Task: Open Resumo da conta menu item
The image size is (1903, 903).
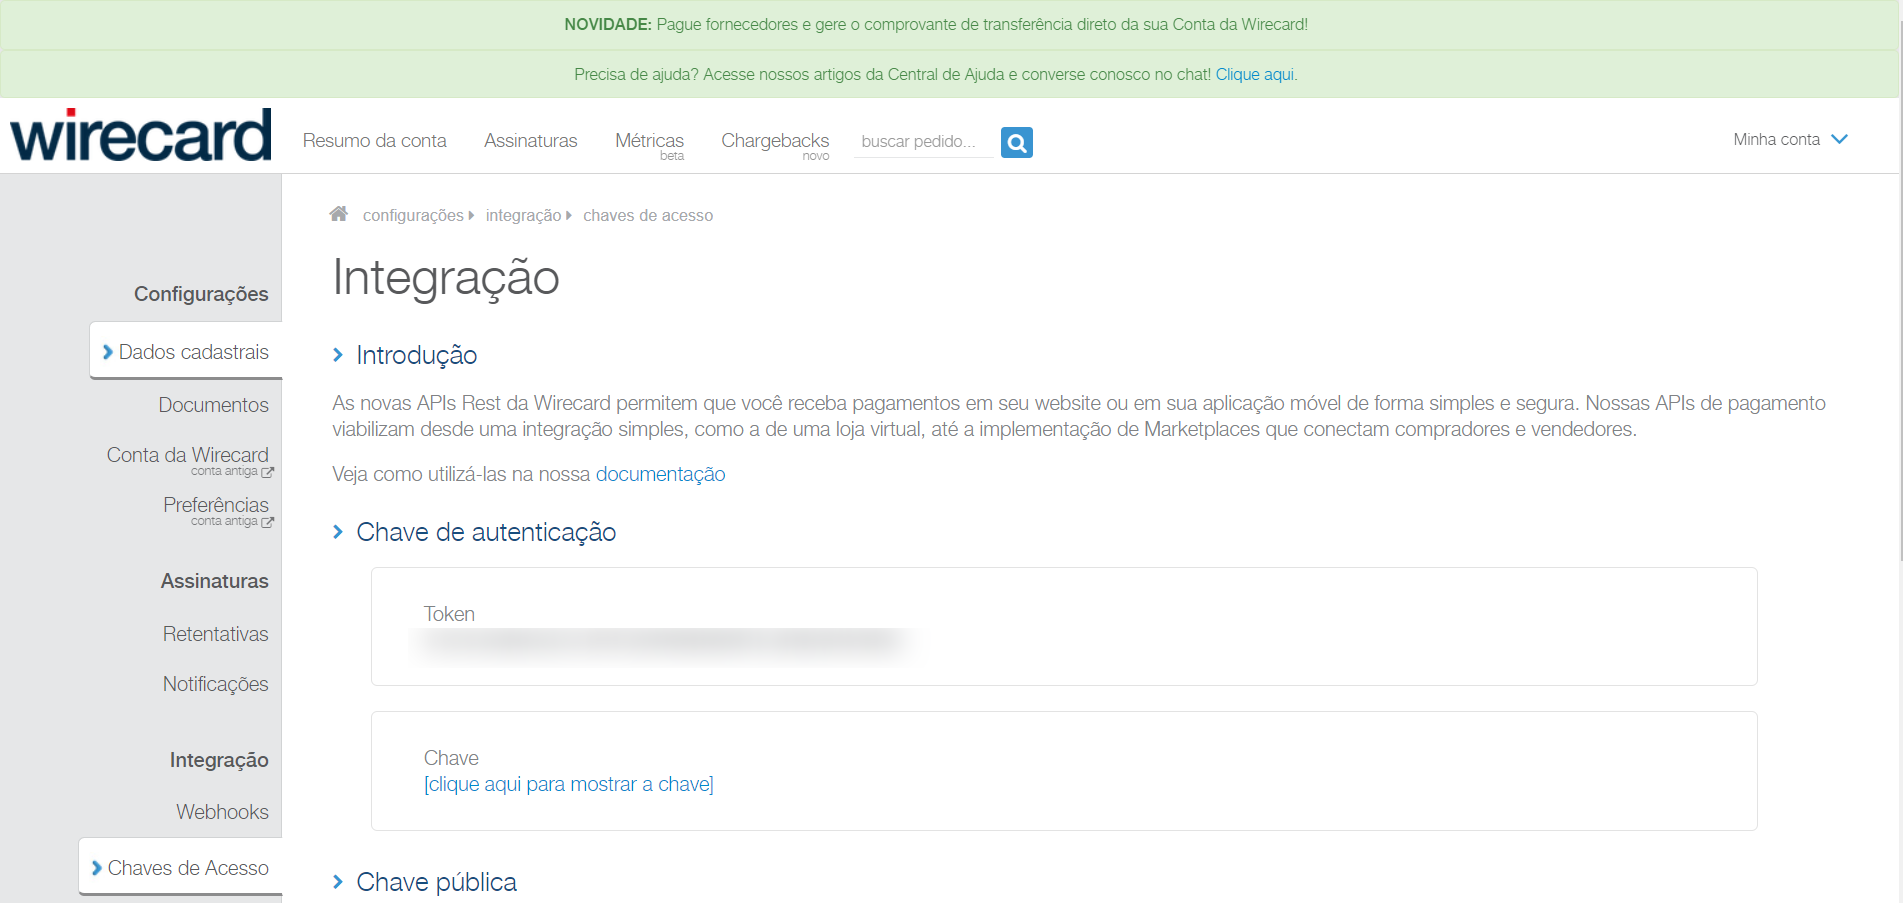Action: pos(375,141)
